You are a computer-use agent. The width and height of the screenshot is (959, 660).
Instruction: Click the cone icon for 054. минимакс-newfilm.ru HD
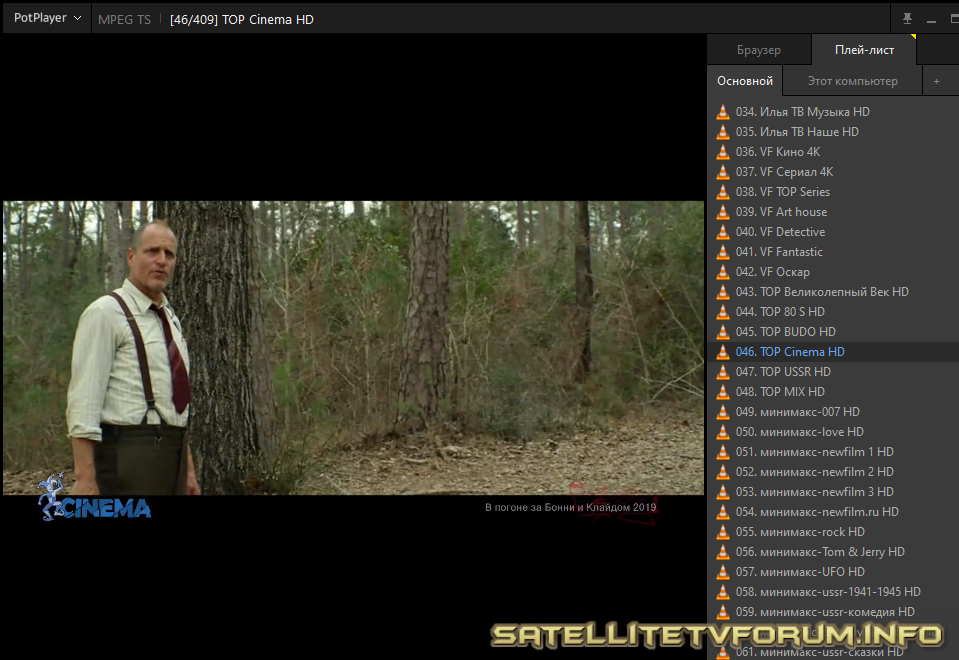722,511
